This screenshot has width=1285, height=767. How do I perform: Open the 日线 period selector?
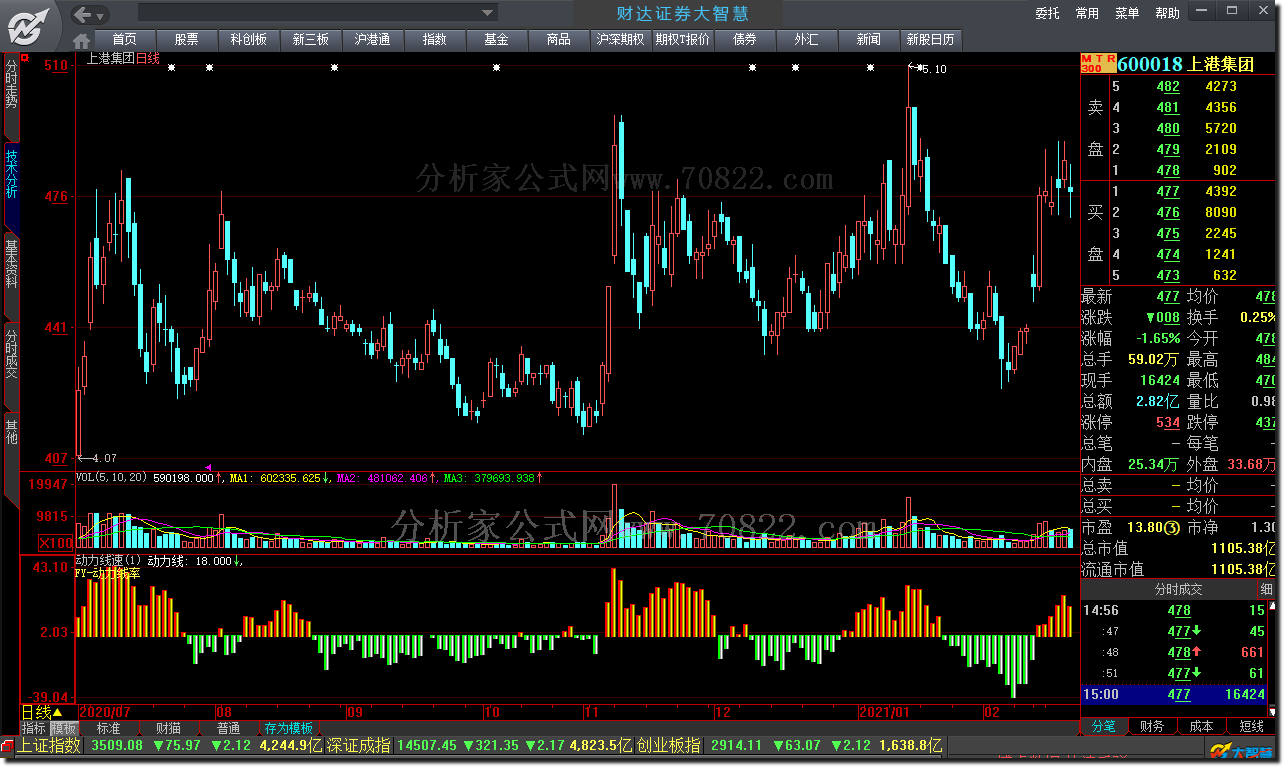pos(41,713)
